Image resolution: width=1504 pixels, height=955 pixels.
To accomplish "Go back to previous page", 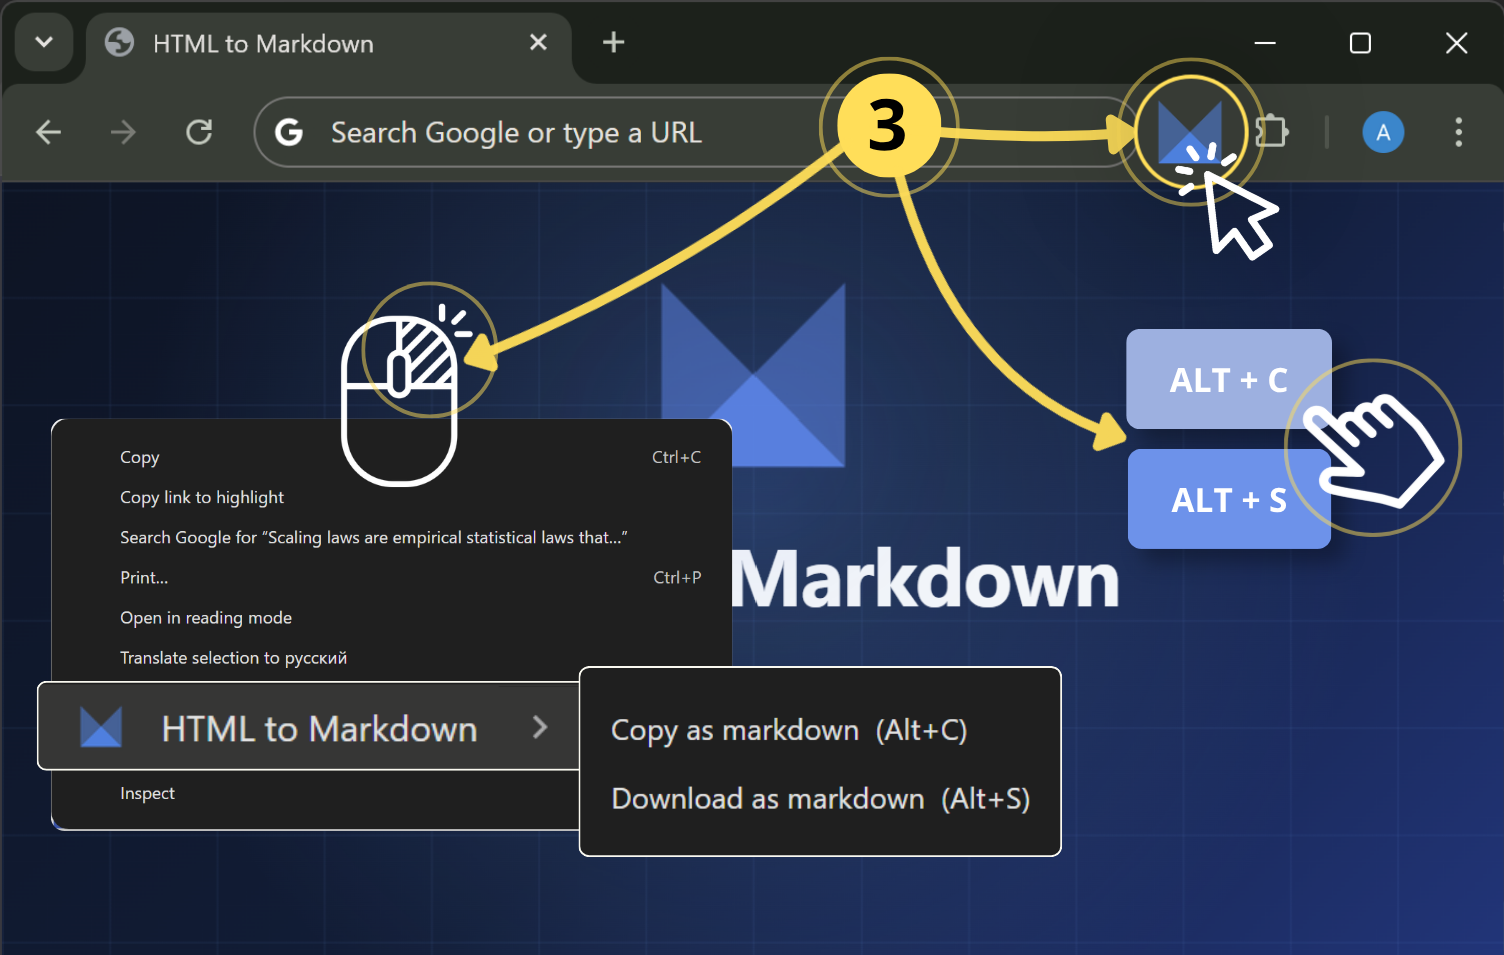I will click(x=49, y=132).
